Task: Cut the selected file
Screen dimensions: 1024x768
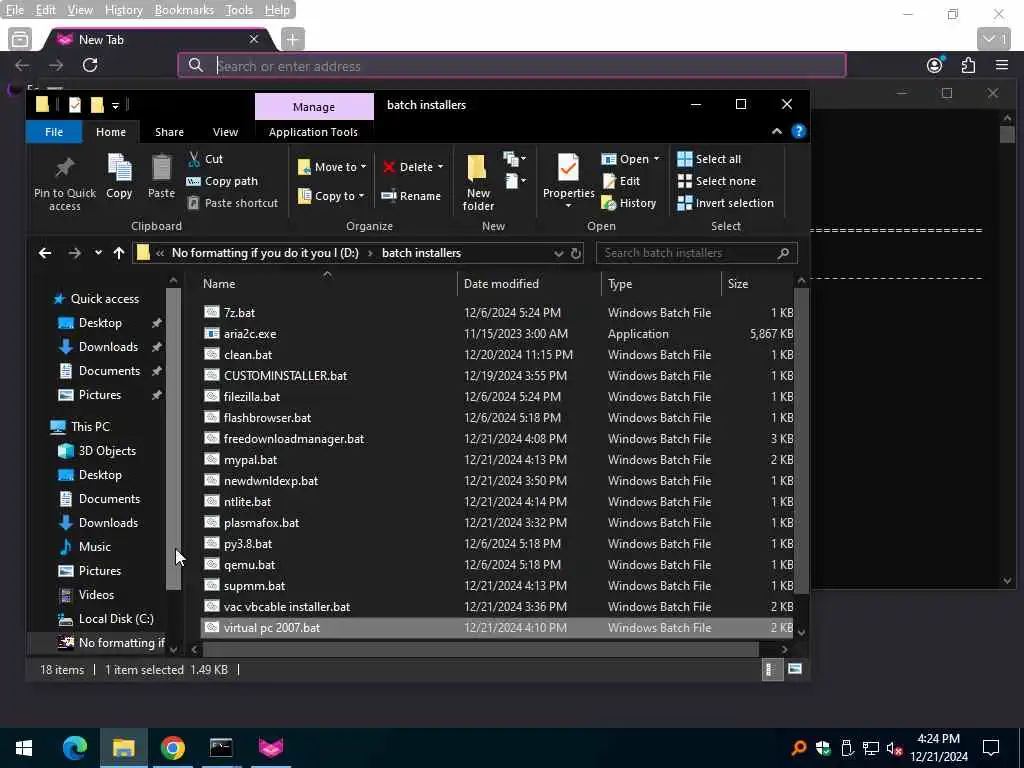Action: coord(205,159)
